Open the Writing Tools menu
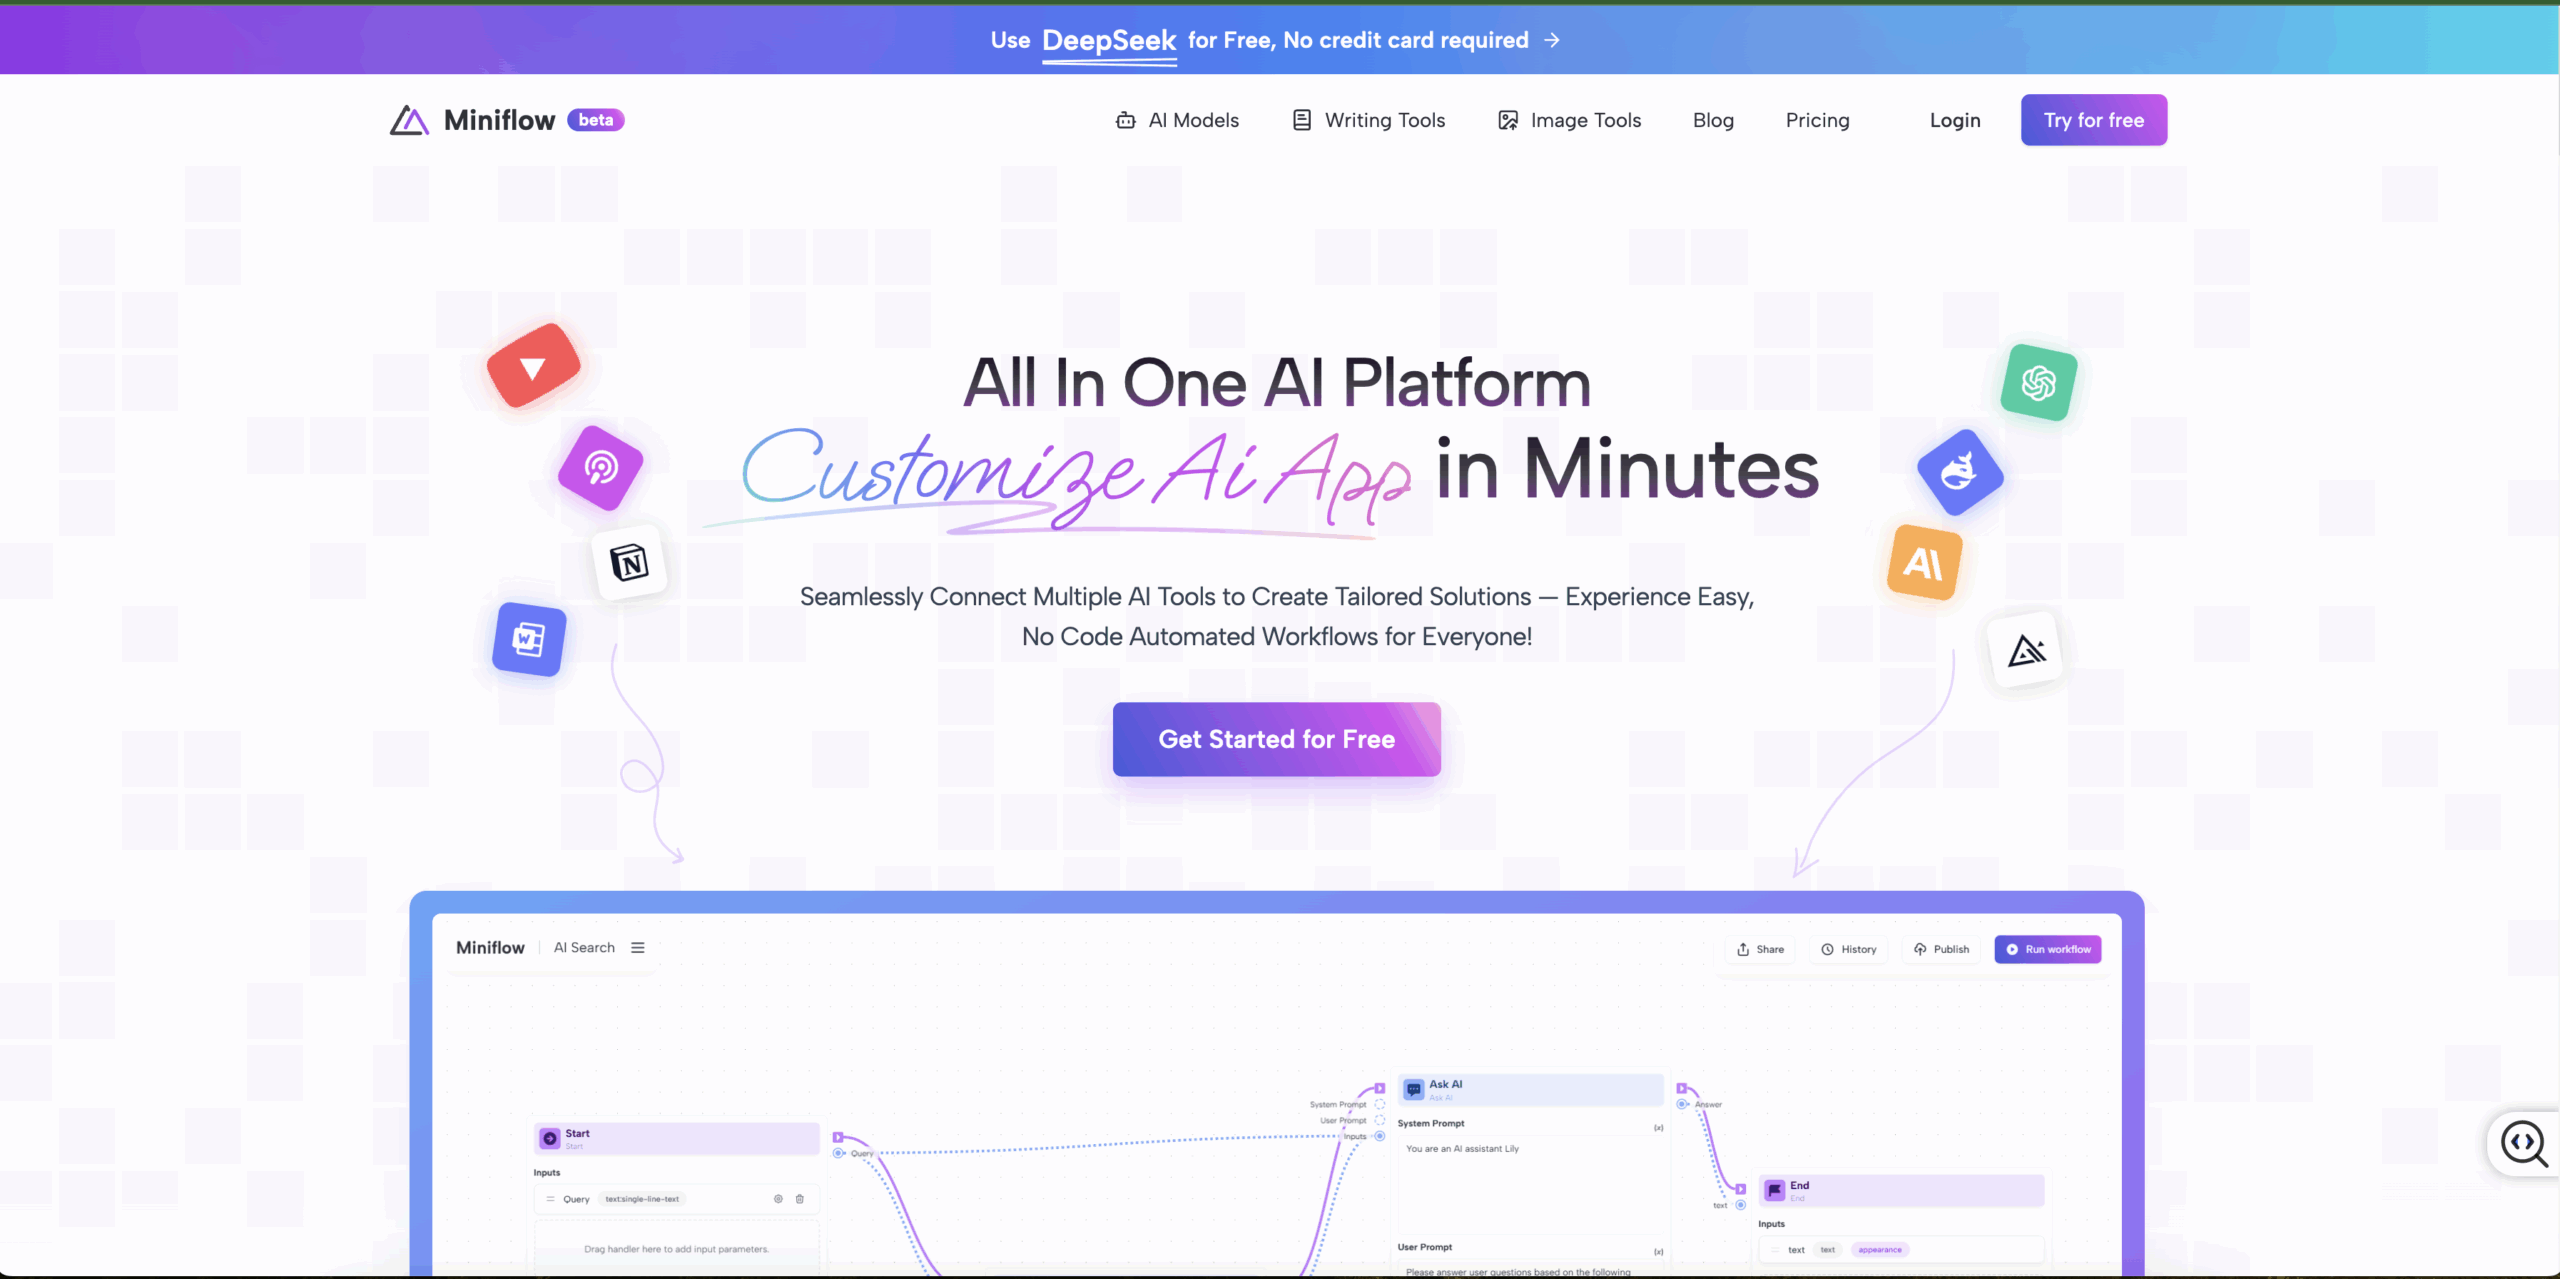This screenshot has height=1279, width=2560. pyautogui.click(x=1369, y=121)
